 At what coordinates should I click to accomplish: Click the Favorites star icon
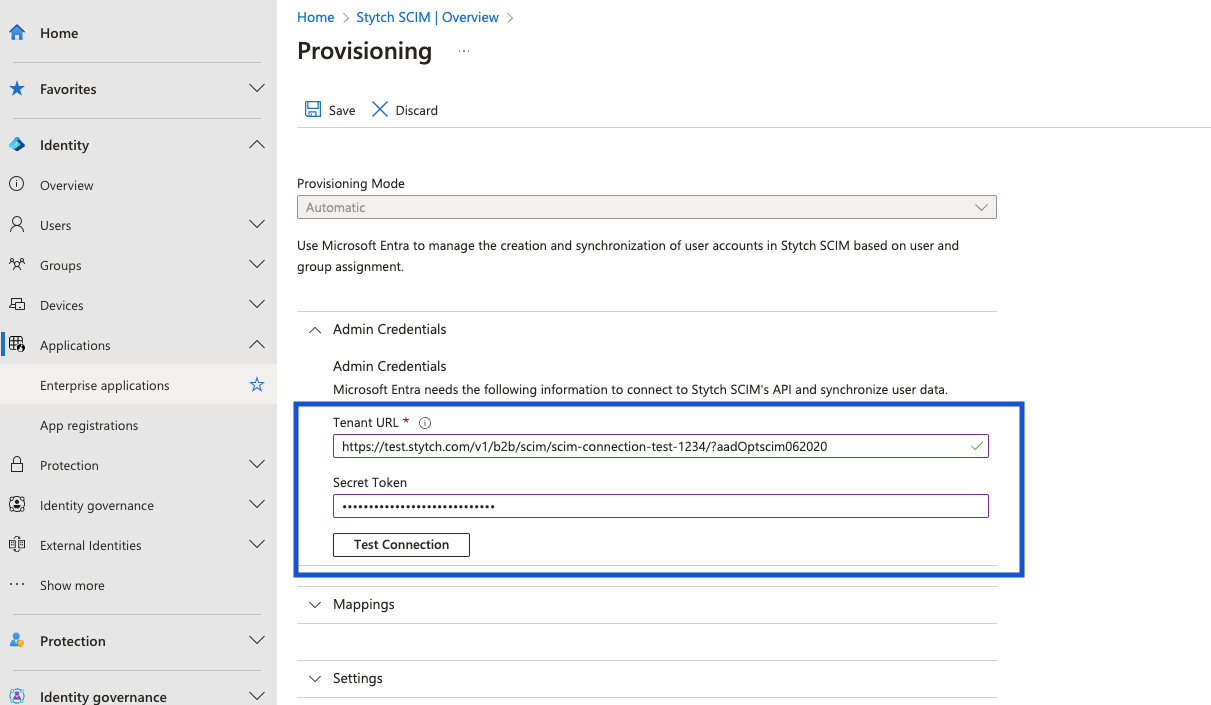[16, 88]
